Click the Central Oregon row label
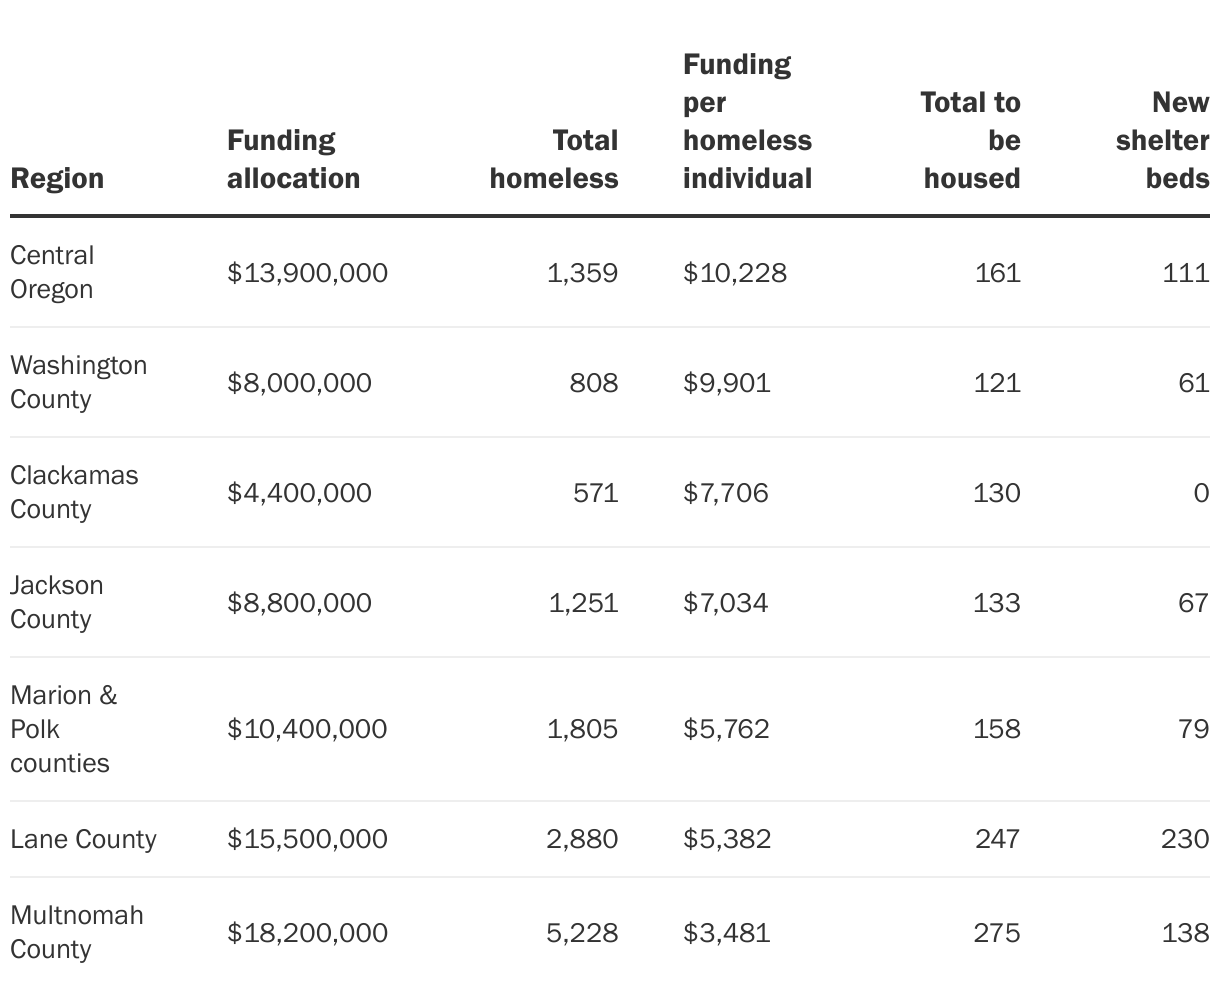 coord(52,272)
